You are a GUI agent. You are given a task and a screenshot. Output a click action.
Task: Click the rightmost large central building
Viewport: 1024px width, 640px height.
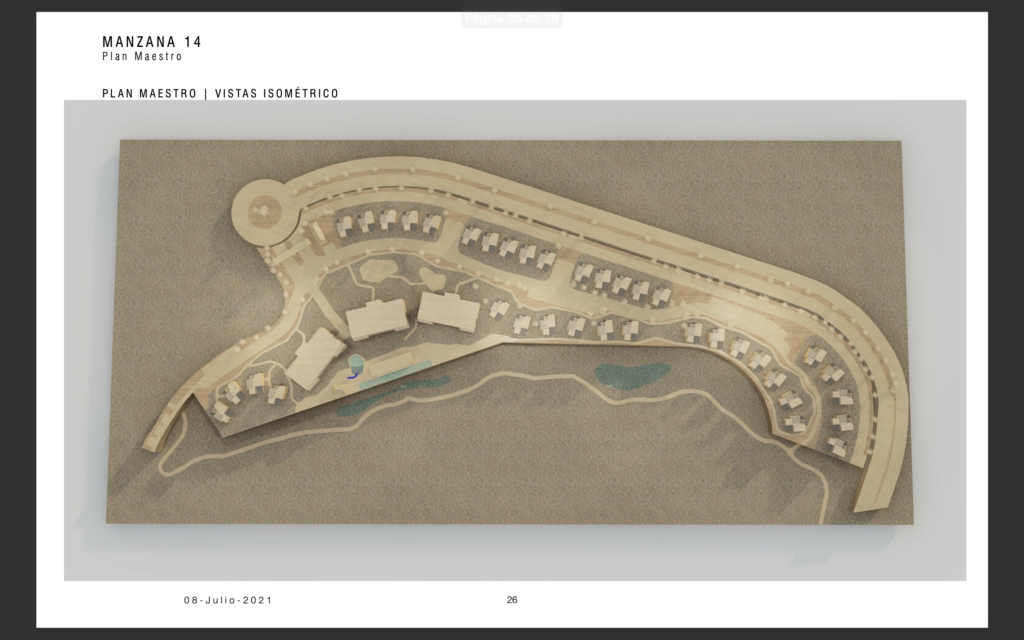(x=448, y=310)
